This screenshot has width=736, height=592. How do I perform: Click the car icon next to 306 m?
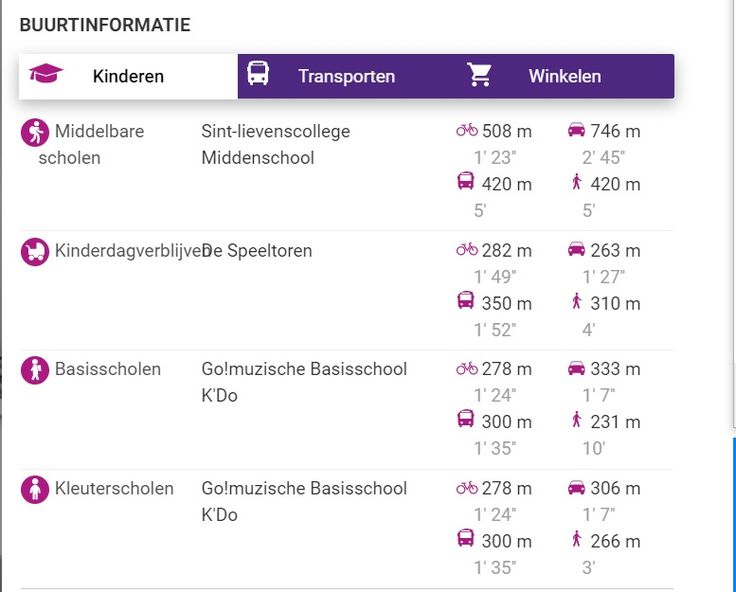[576, 487]
